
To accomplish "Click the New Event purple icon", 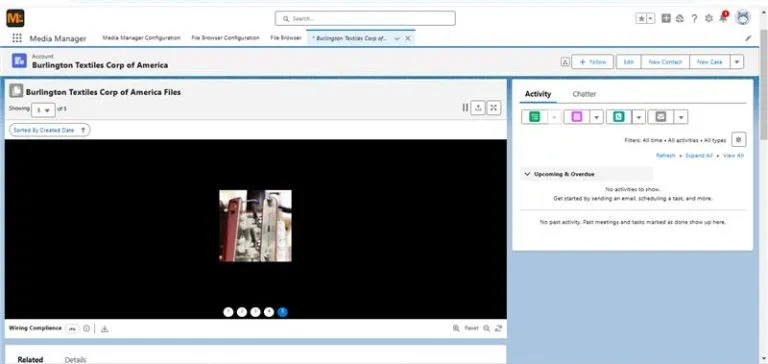I will click(x=577, y=117).
